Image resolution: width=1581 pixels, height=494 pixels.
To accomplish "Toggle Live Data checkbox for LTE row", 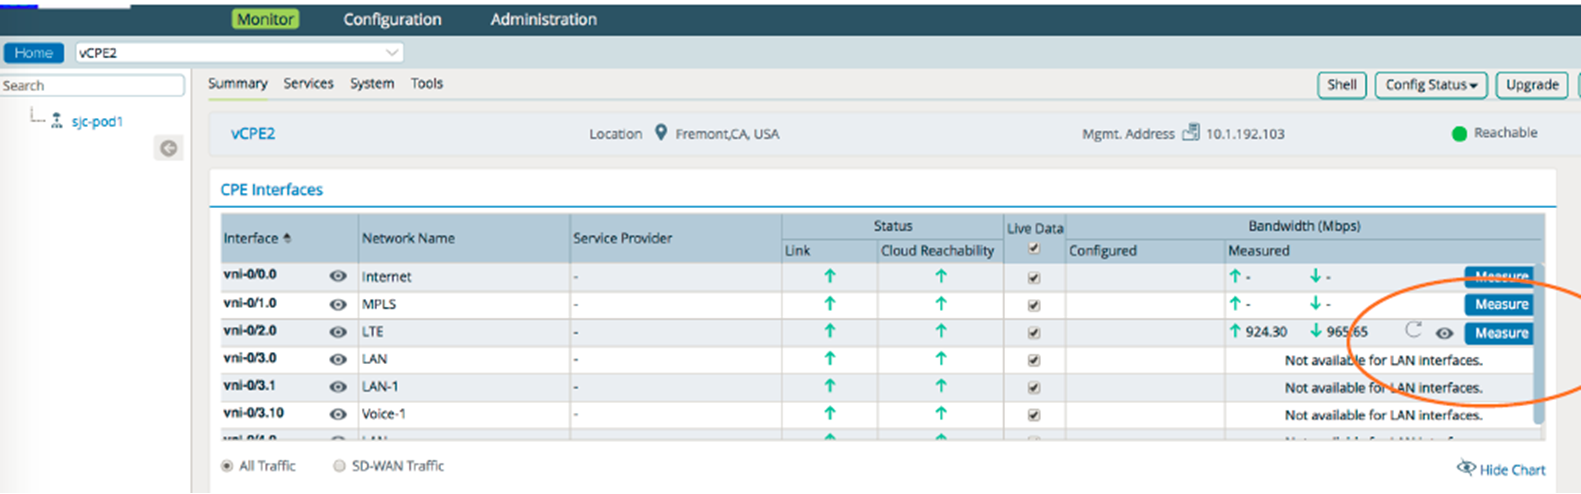I will tap(1034, 333).
